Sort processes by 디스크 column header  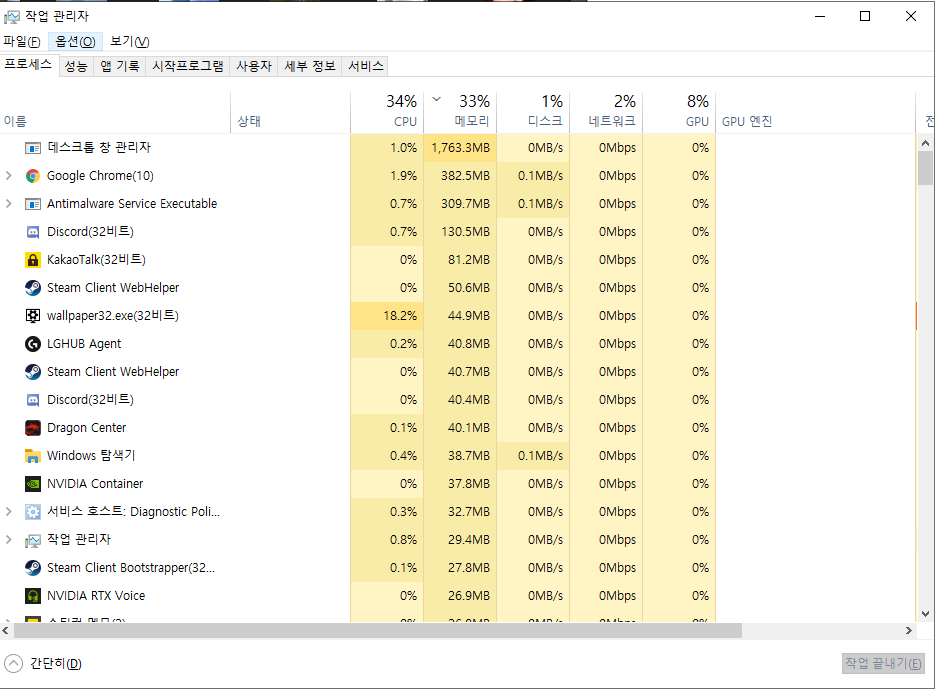click(x=533, y=112)
